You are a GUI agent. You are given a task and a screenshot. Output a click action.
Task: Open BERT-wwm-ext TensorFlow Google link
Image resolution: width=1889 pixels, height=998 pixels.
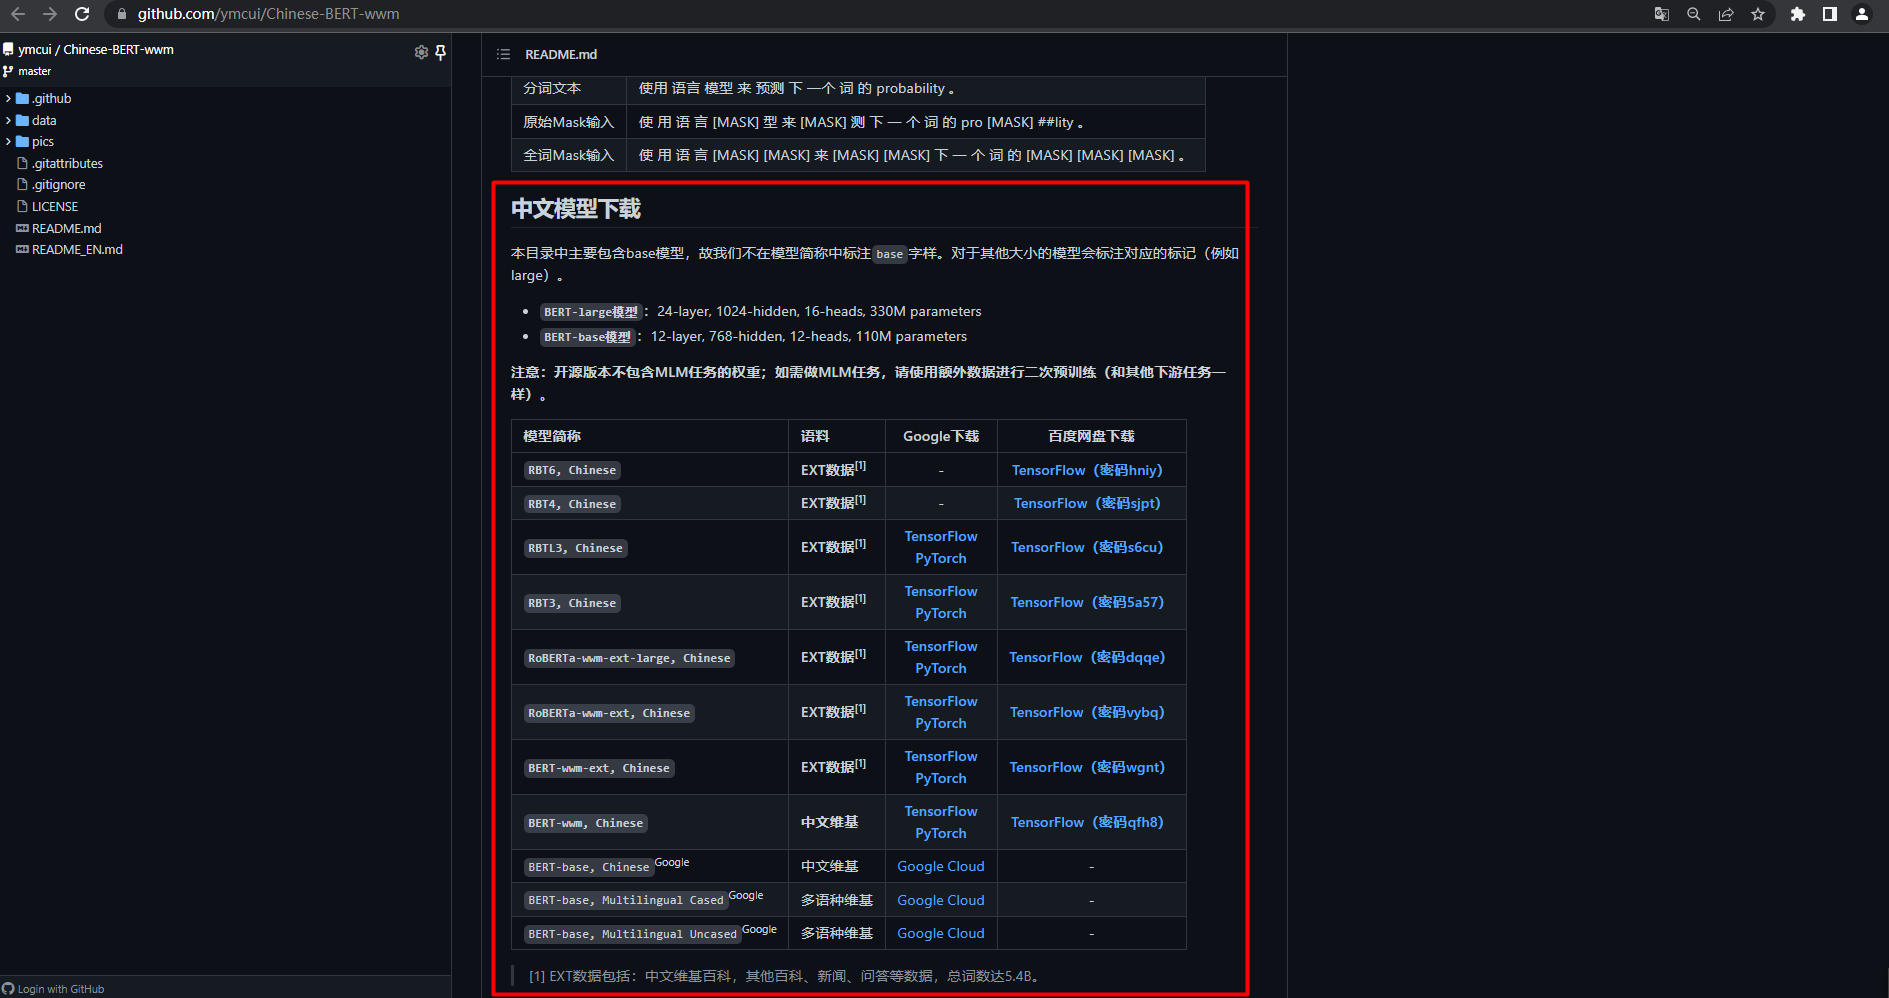pyautogui.click(x=941, y=756)
